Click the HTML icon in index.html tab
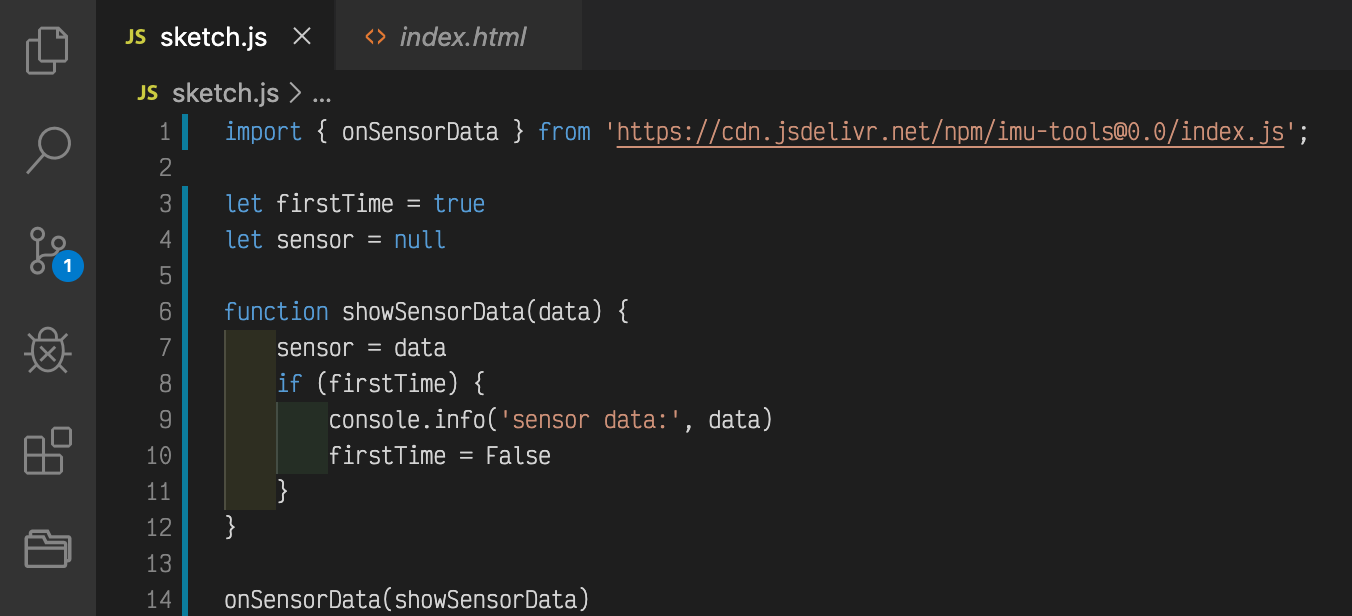Viewport: 1352px width, 616px height. tap(375, 38)
